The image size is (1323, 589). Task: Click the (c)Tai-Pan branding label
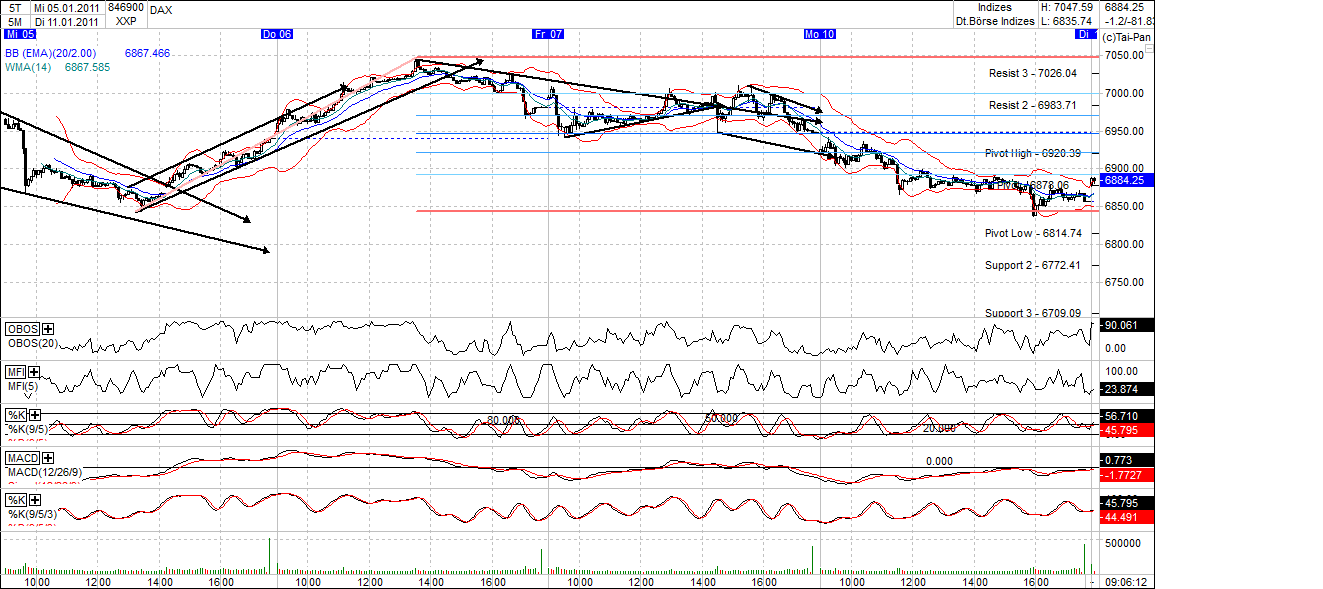point(1126,34)
